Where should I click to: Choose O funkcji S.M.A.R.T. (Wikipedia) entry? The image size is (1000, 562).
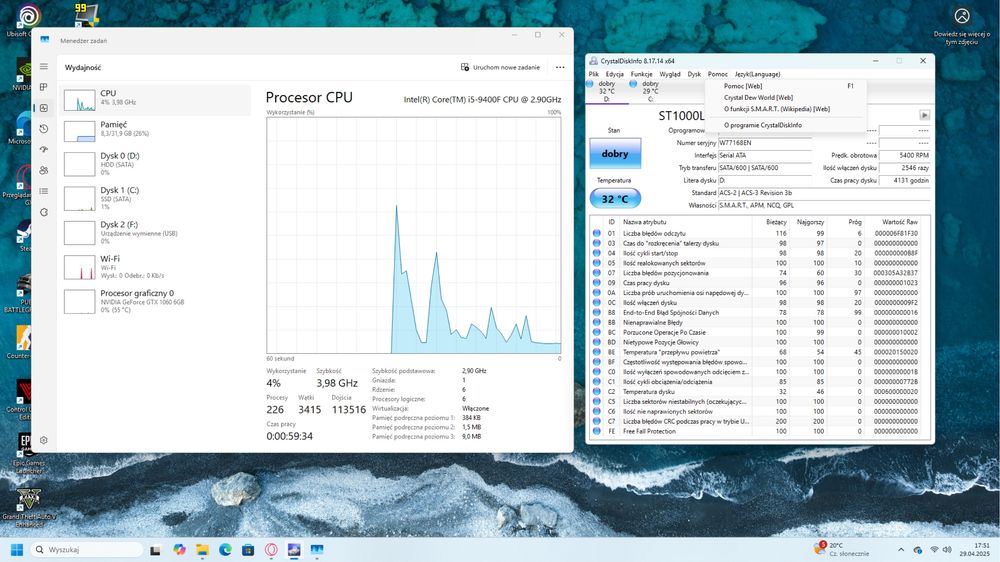(x=786, y=109)
